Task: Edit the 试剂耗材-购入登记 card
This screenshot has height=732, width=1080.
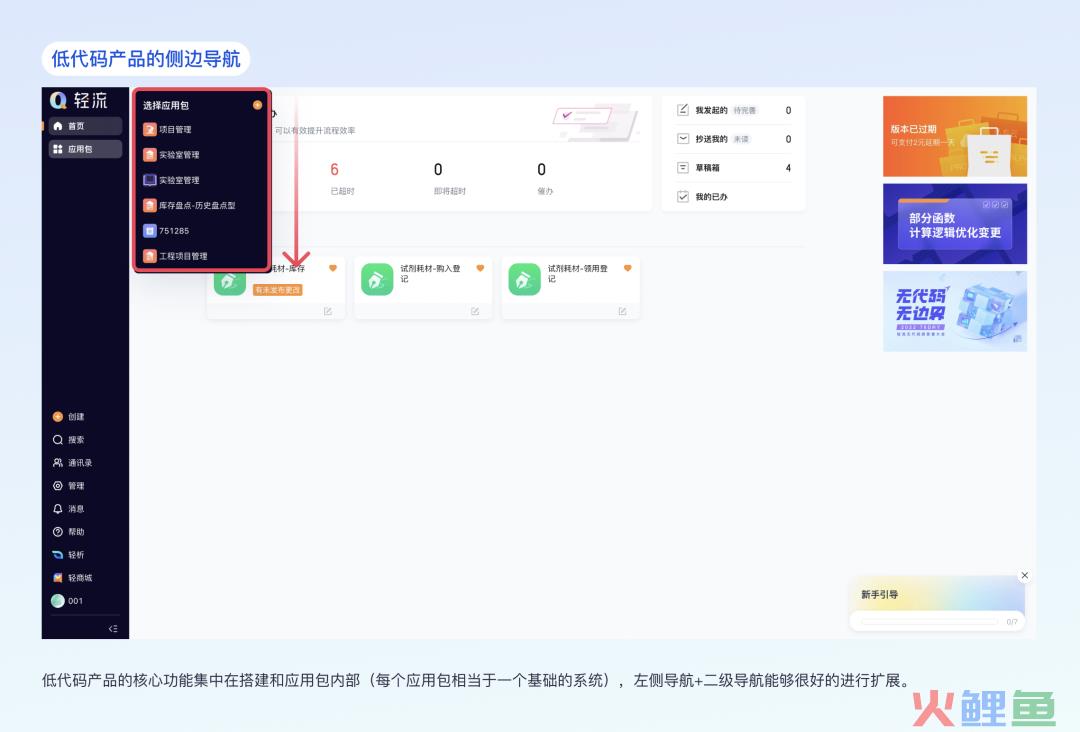Action: click(475, 312)
